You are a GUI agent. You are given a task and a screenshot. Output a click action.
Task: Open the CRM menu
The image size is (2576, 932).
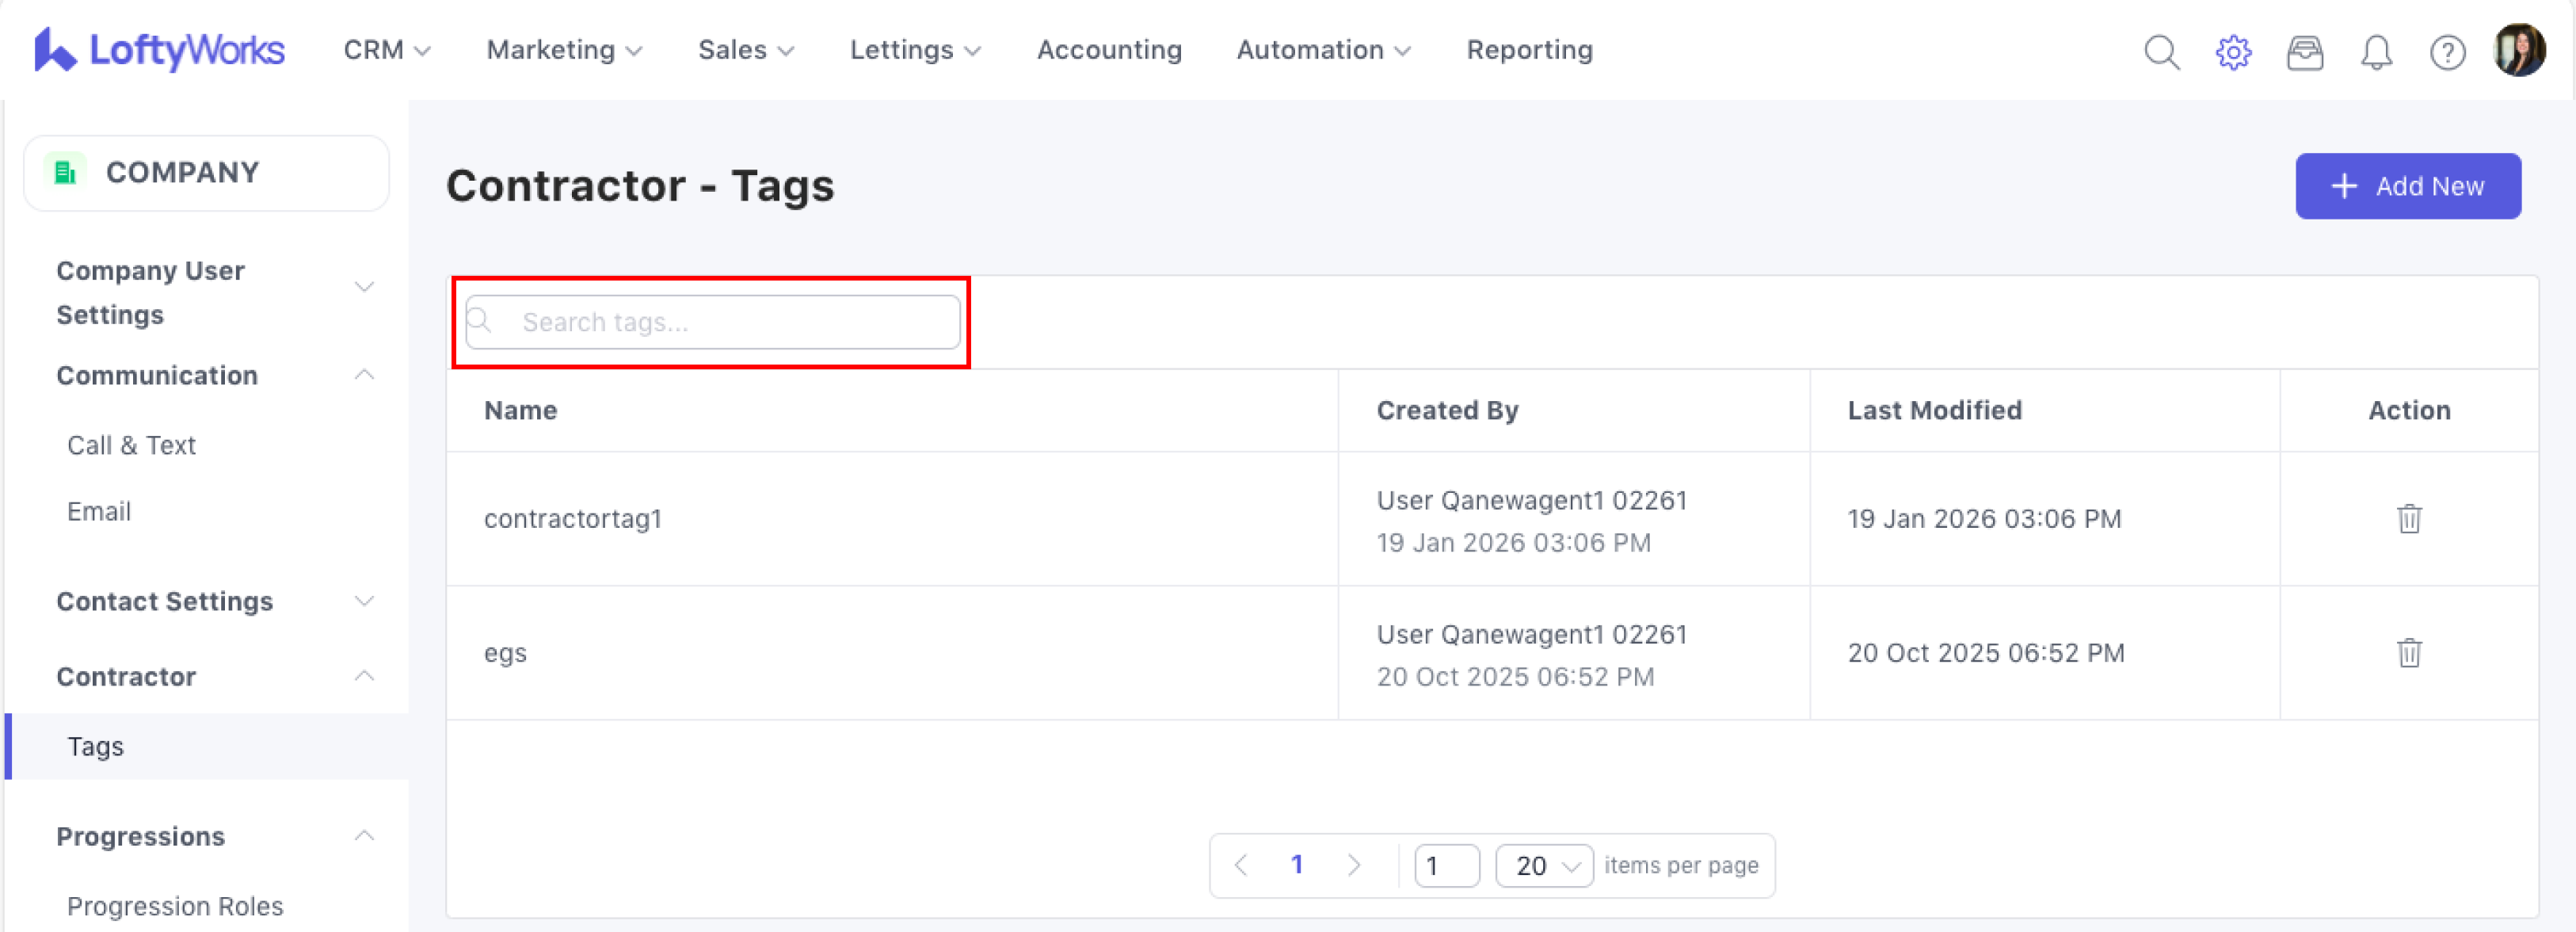pos(386,50)
